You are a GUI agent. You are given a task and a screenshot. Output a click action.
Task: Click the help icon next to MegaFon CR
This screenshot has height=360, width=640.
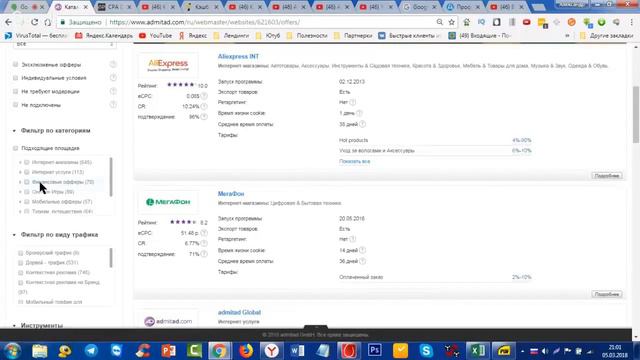coord(204,243)
